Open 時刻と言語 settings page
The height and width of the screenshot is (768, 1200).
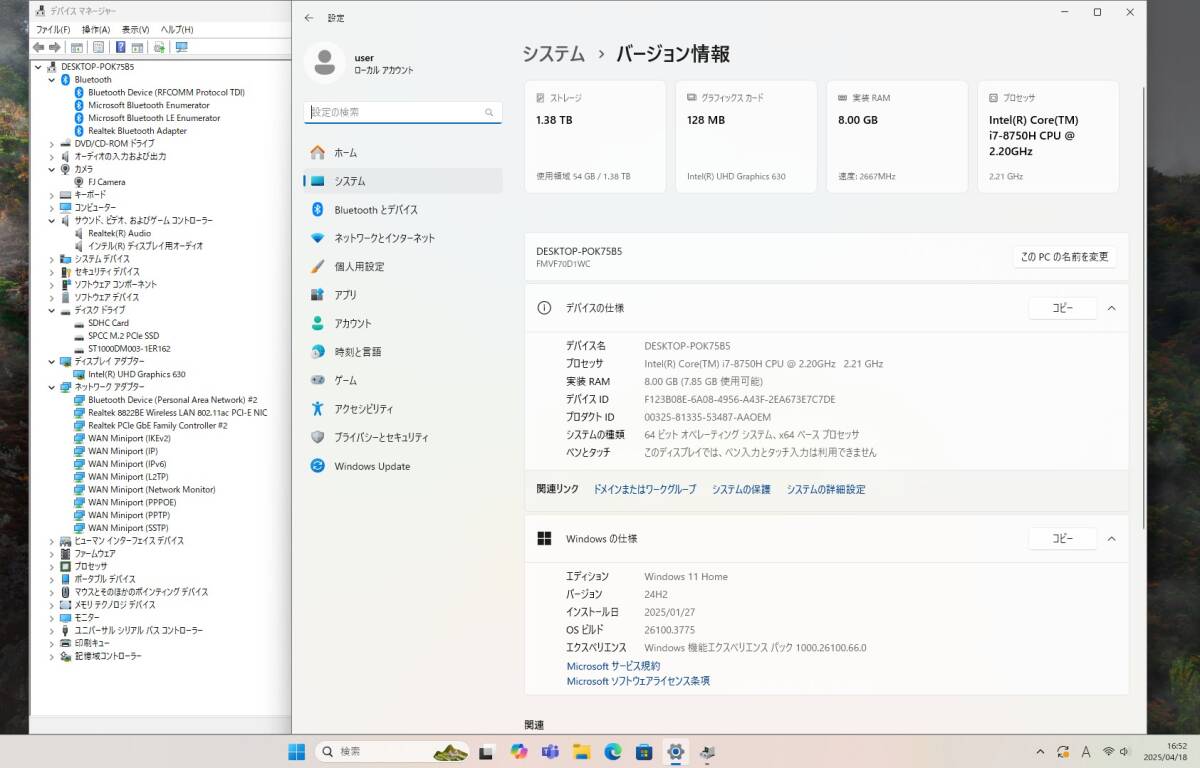click(x=403, y=352)
